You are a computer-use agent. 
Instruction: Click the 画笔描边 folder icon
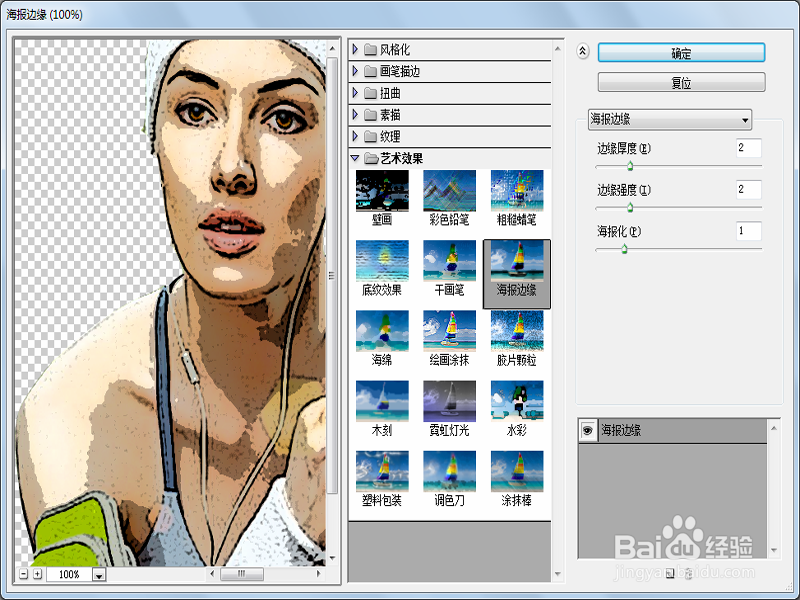[370, 71]
